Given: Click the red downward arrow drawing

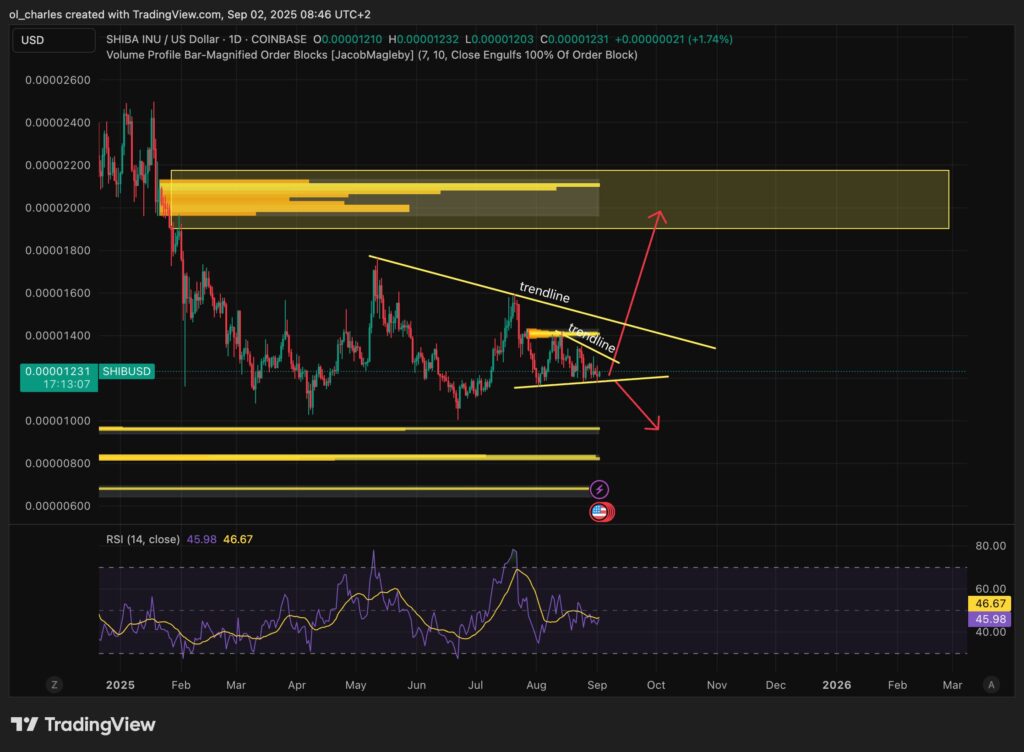Looking at the screenshot, I should pyautogui.click(x=637, y=405).
